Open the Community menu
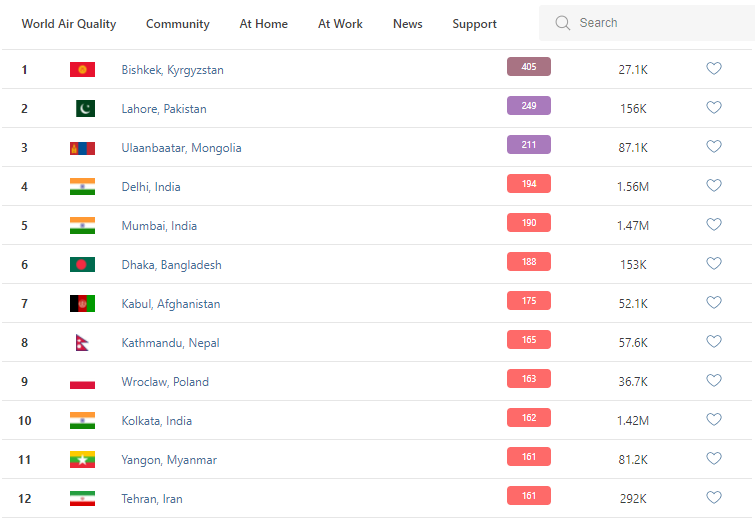Screen dimensions: 755x519 (x=178, y=24)
